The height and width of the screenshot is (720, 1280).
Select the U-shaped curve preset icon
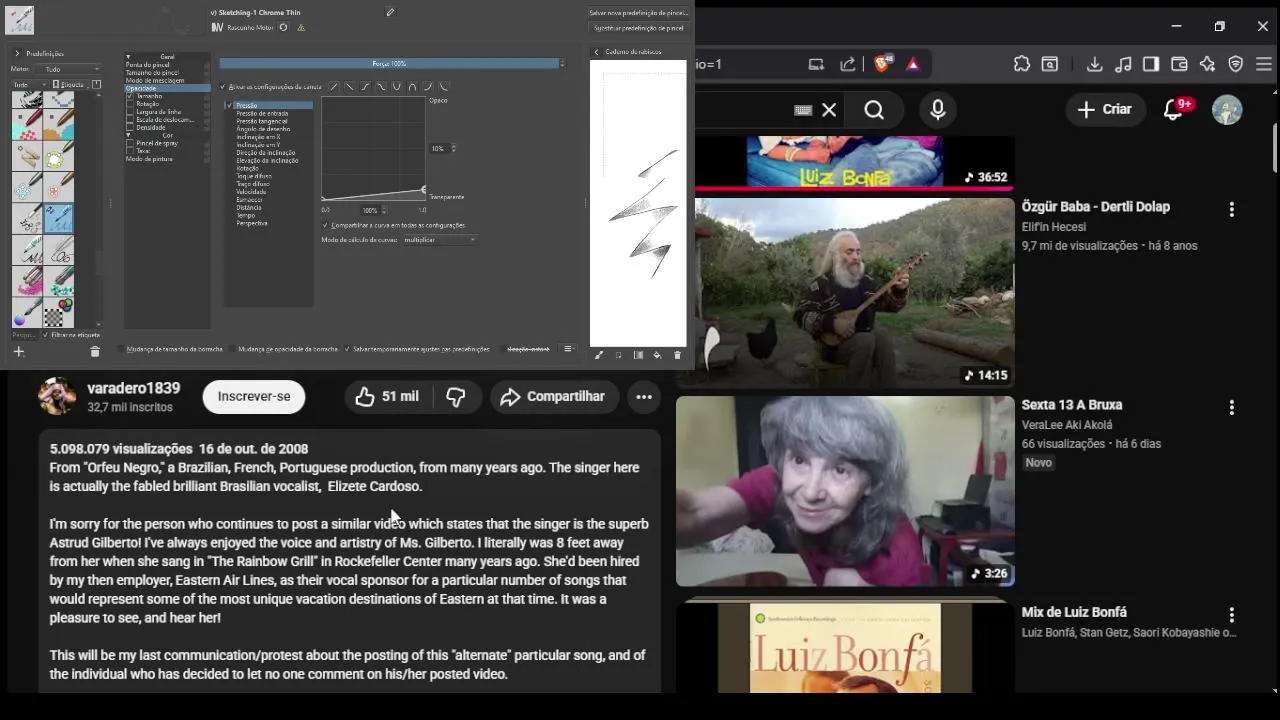click(x=396, y=86)
